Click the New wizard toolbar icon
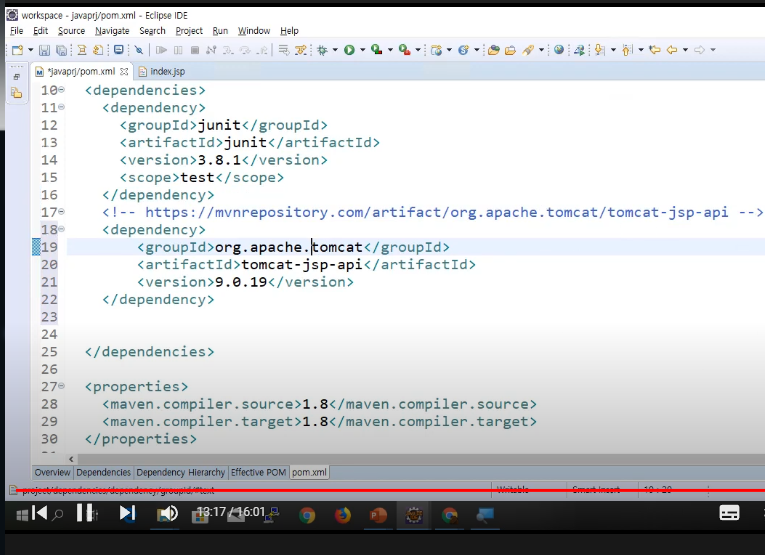 click(18, 50)
